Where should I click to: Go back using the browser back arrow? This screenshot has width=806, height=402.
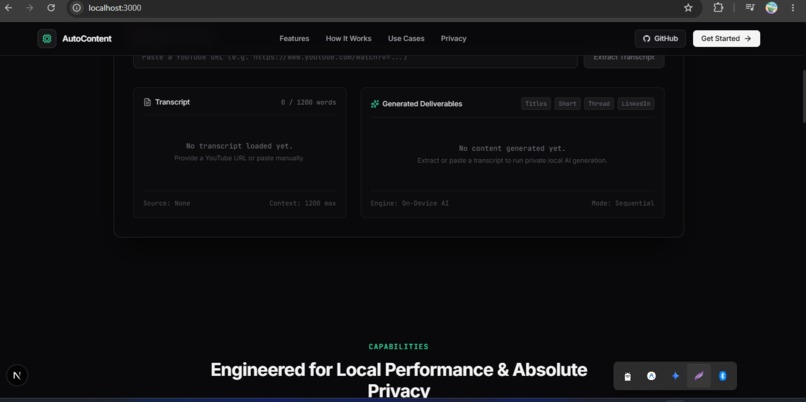click(8, 8)
